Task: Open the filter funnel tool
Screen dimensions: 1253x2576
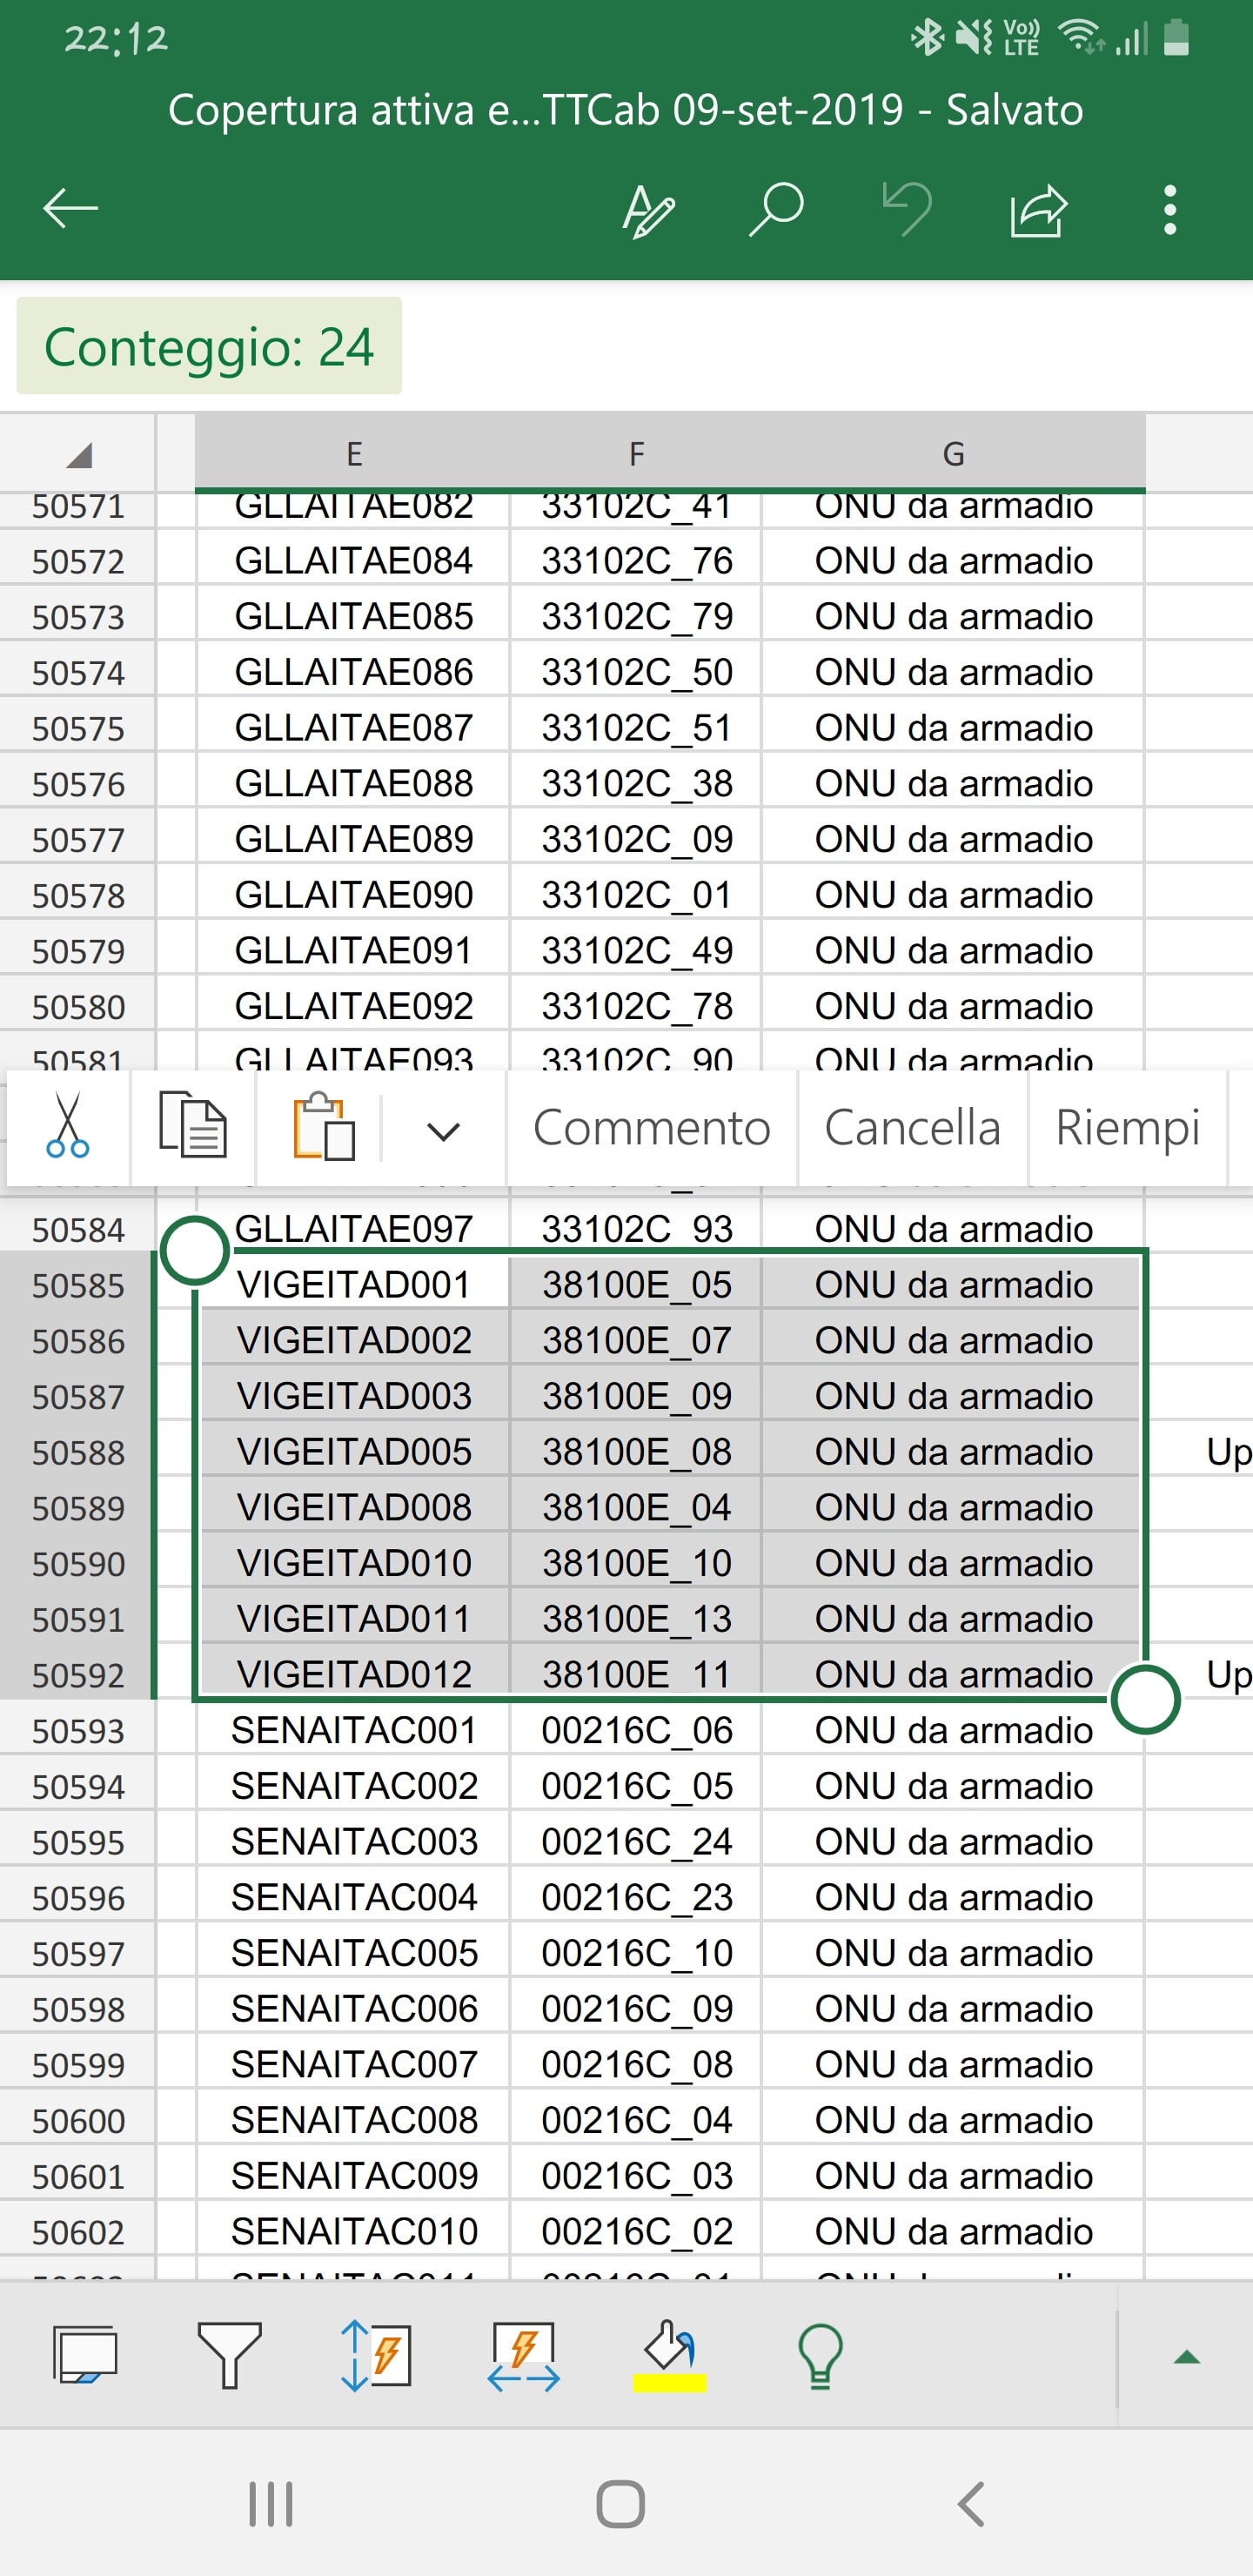Action: click(229, 2354)
